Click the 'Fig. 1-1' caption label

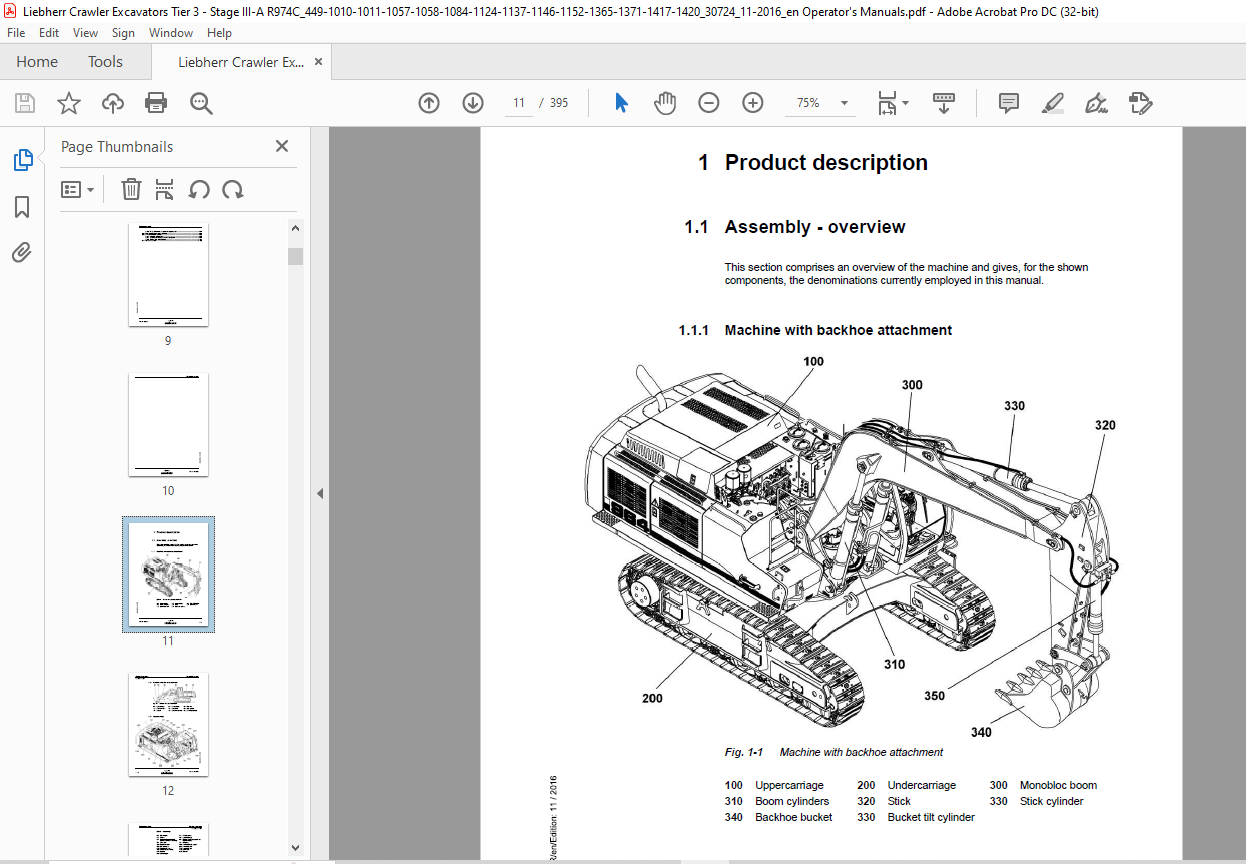tap(744, 752)
